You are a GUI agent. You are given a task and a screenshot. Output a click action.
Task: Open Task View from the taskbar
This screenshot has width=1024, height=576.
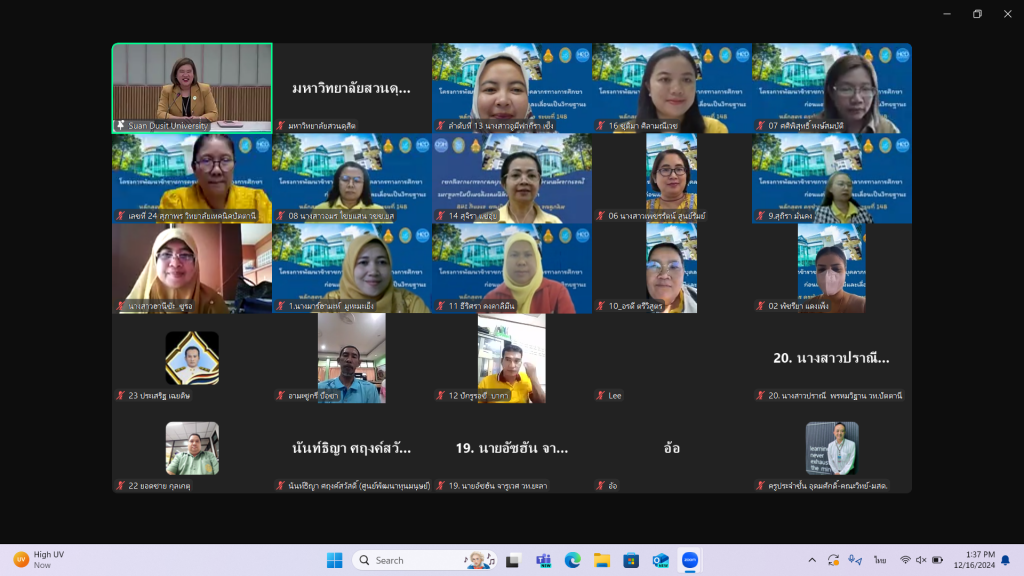pyautogui.click(x=514, y=560)
